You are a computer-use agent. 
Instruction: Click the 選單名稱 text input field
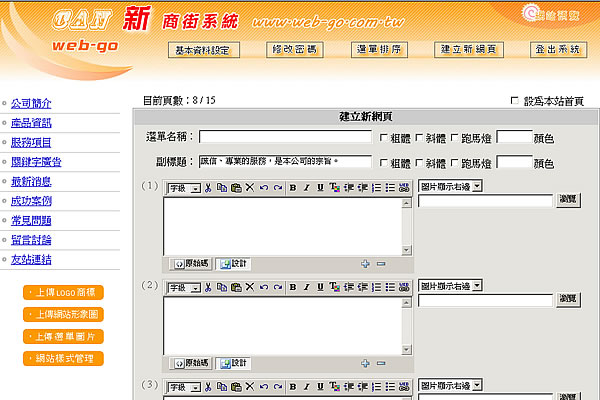point(285,137)
